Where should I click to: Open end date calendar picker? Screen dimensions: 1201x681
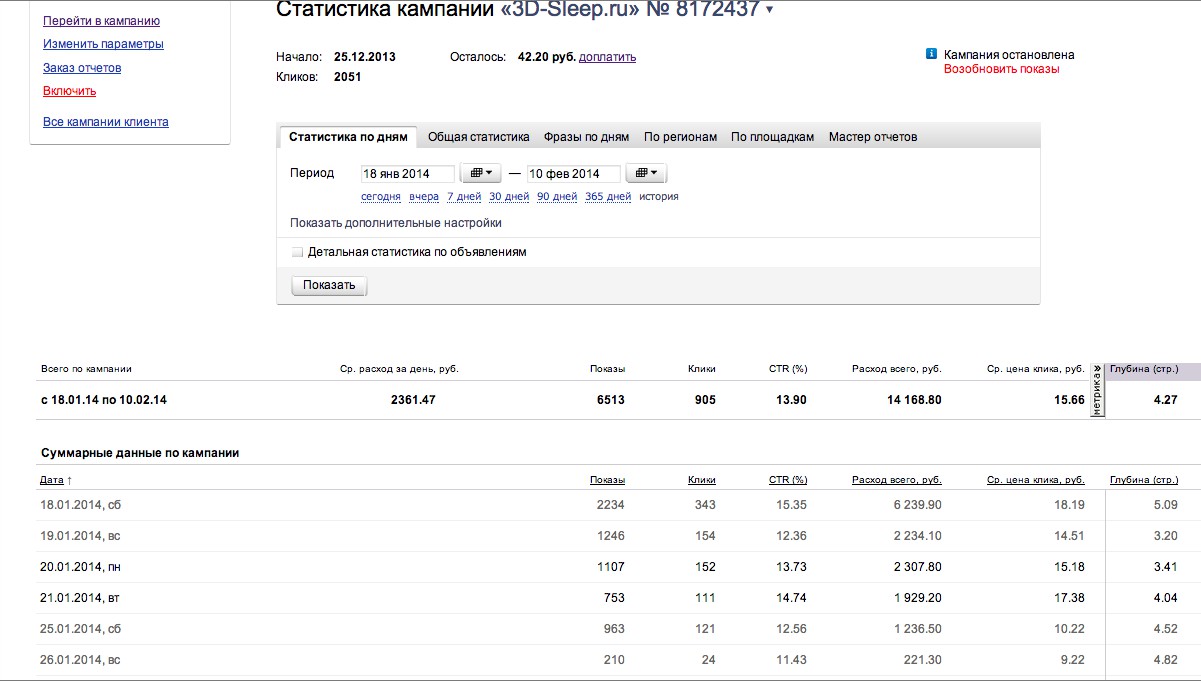click(647, 173)
